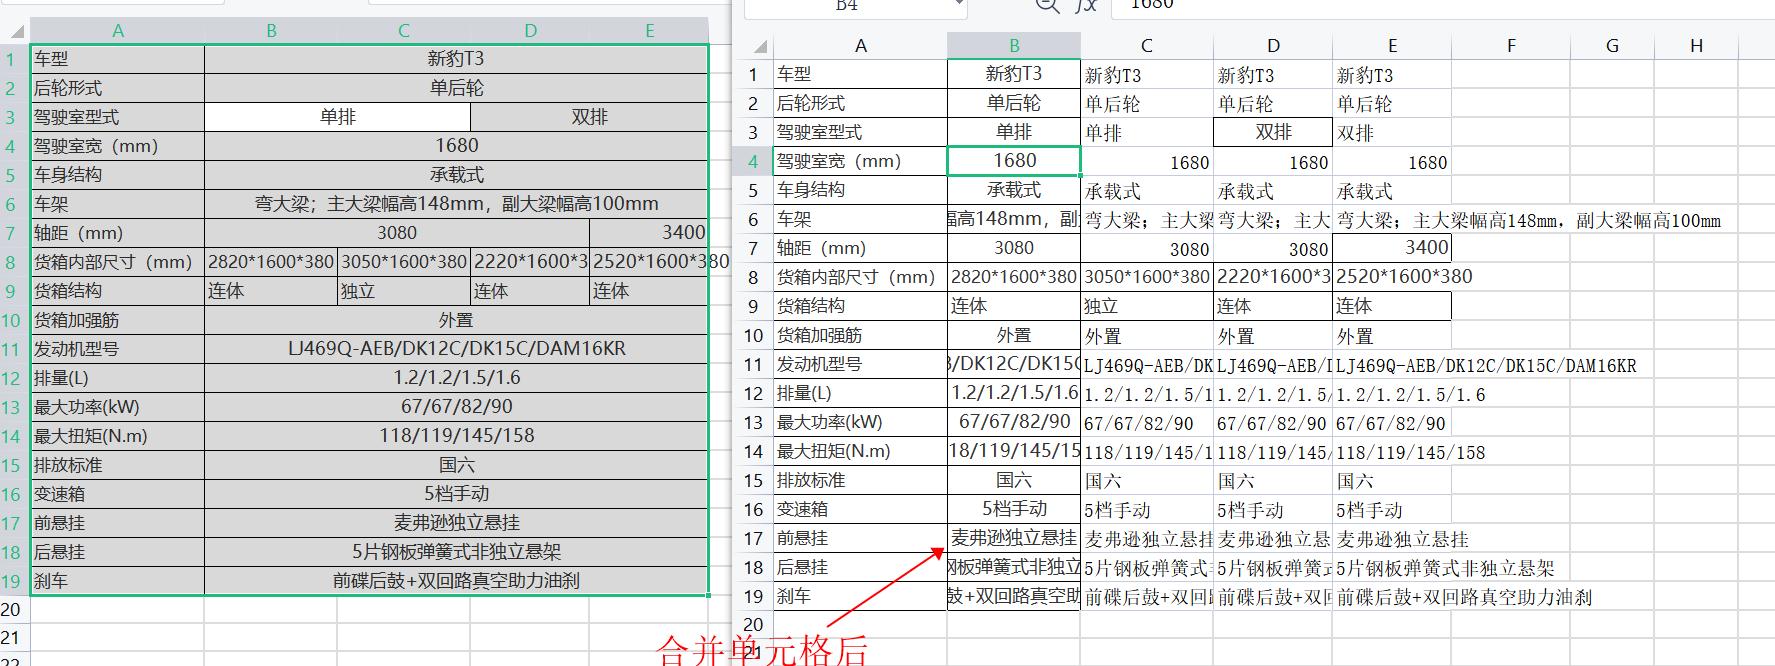Click merged 承载式 cell in gray-shaded sheet

(x=457, y=175)
